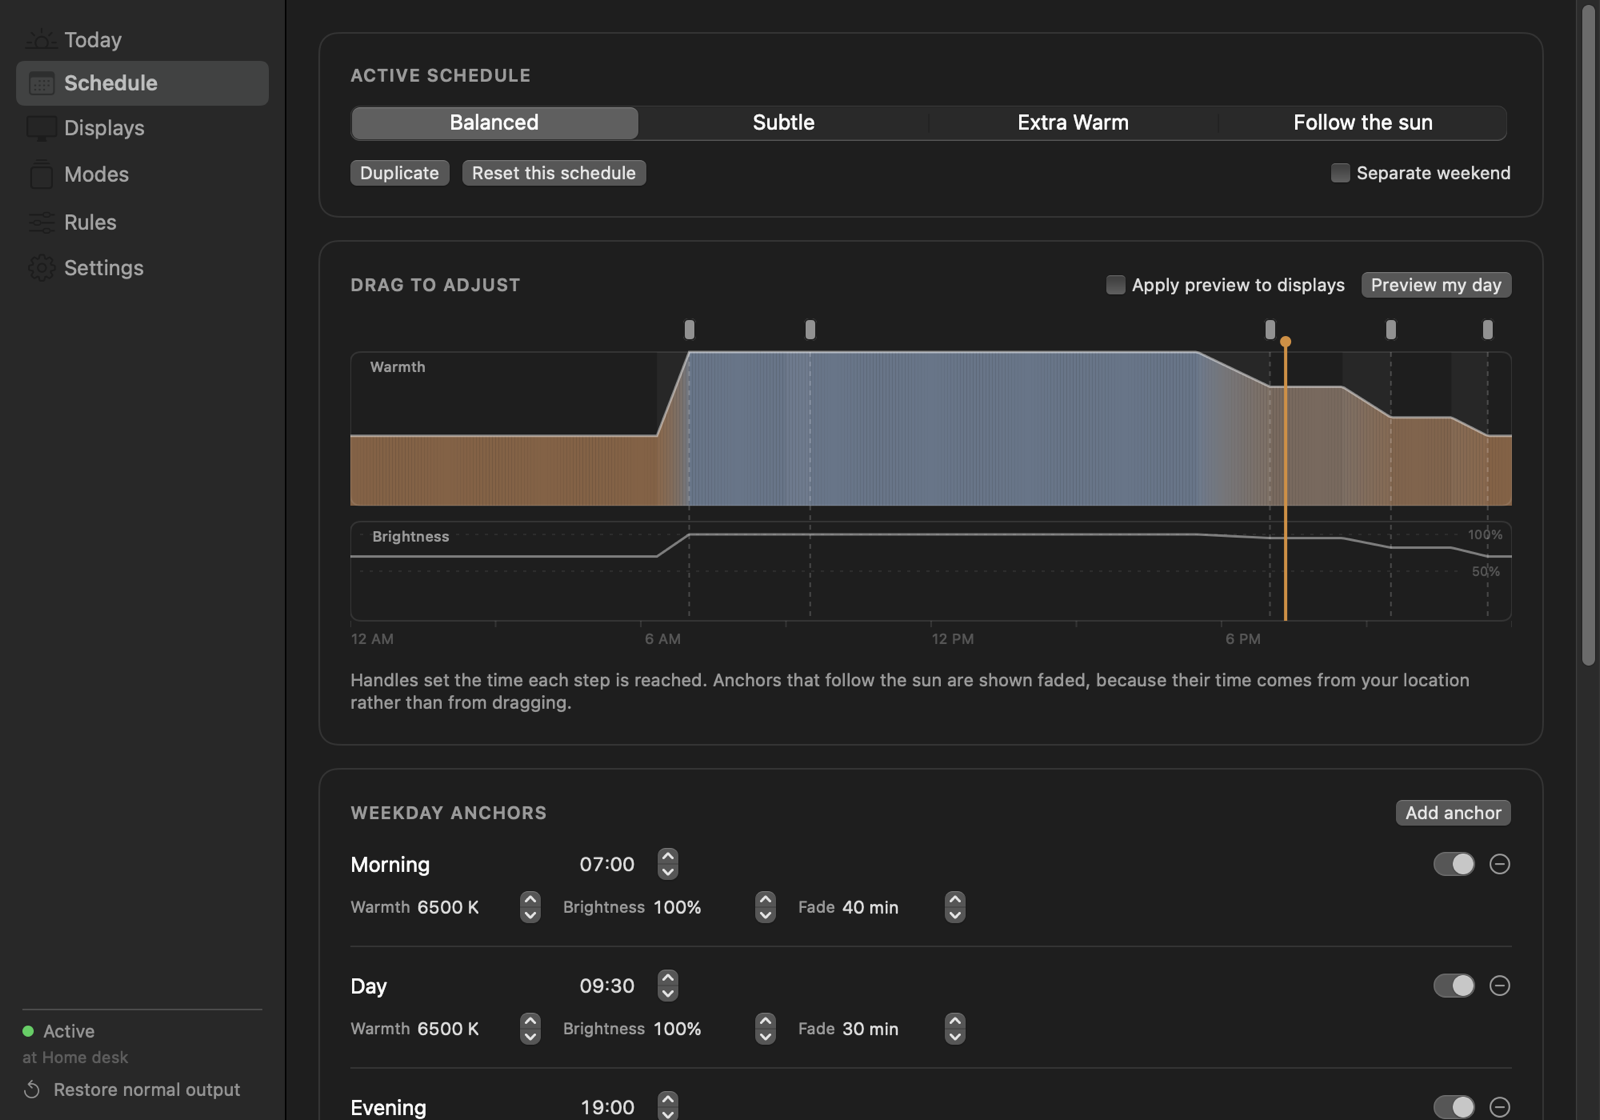1600x1120 pixels.
Task: Click the Day Brightness stepper
Action: coord(765,1029)
